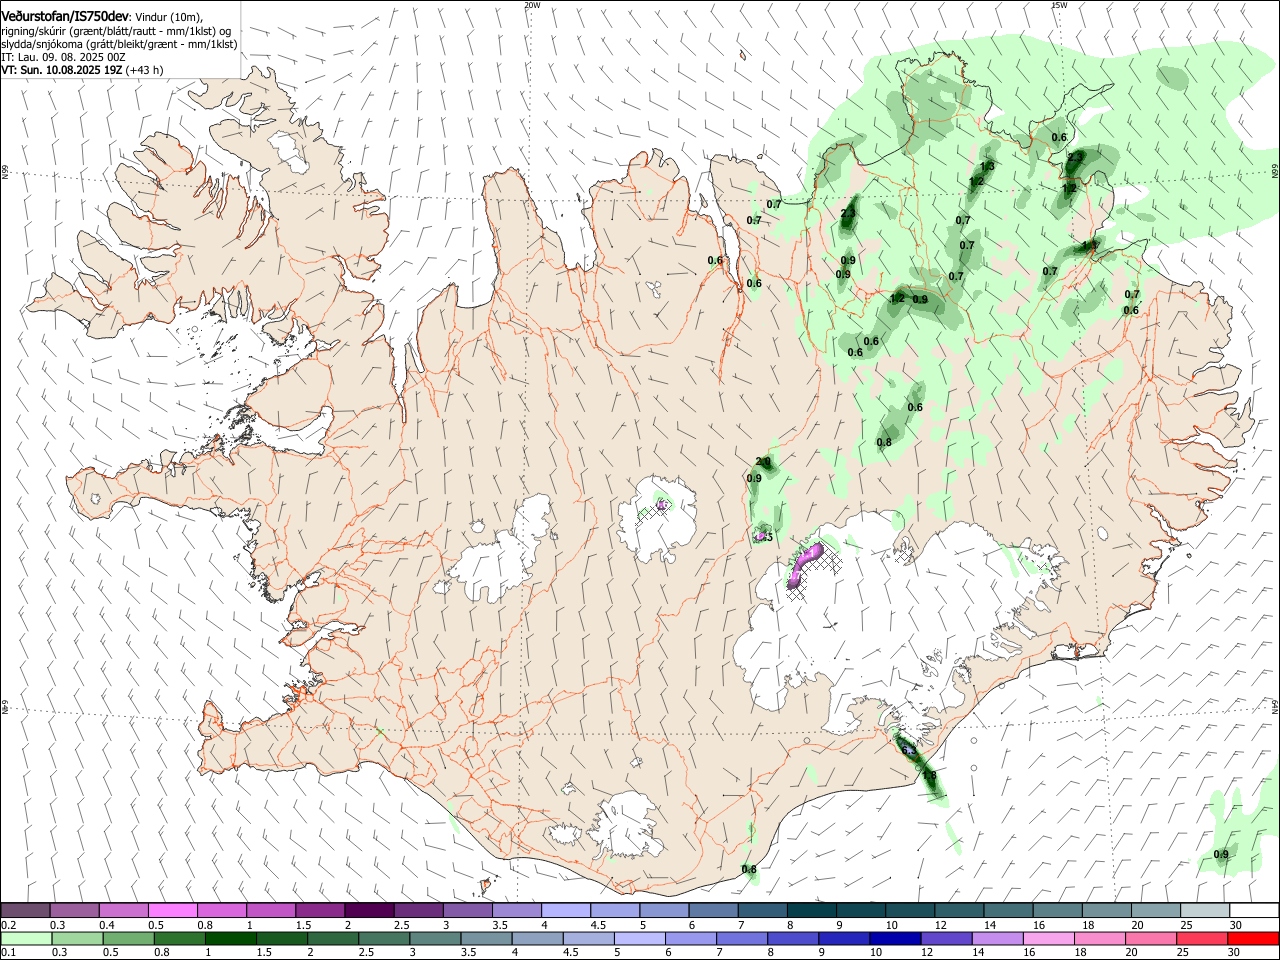Pick the deep navy blue rain legend swatch
Viewport: 1280px width, 960px height.
(893, 939)
